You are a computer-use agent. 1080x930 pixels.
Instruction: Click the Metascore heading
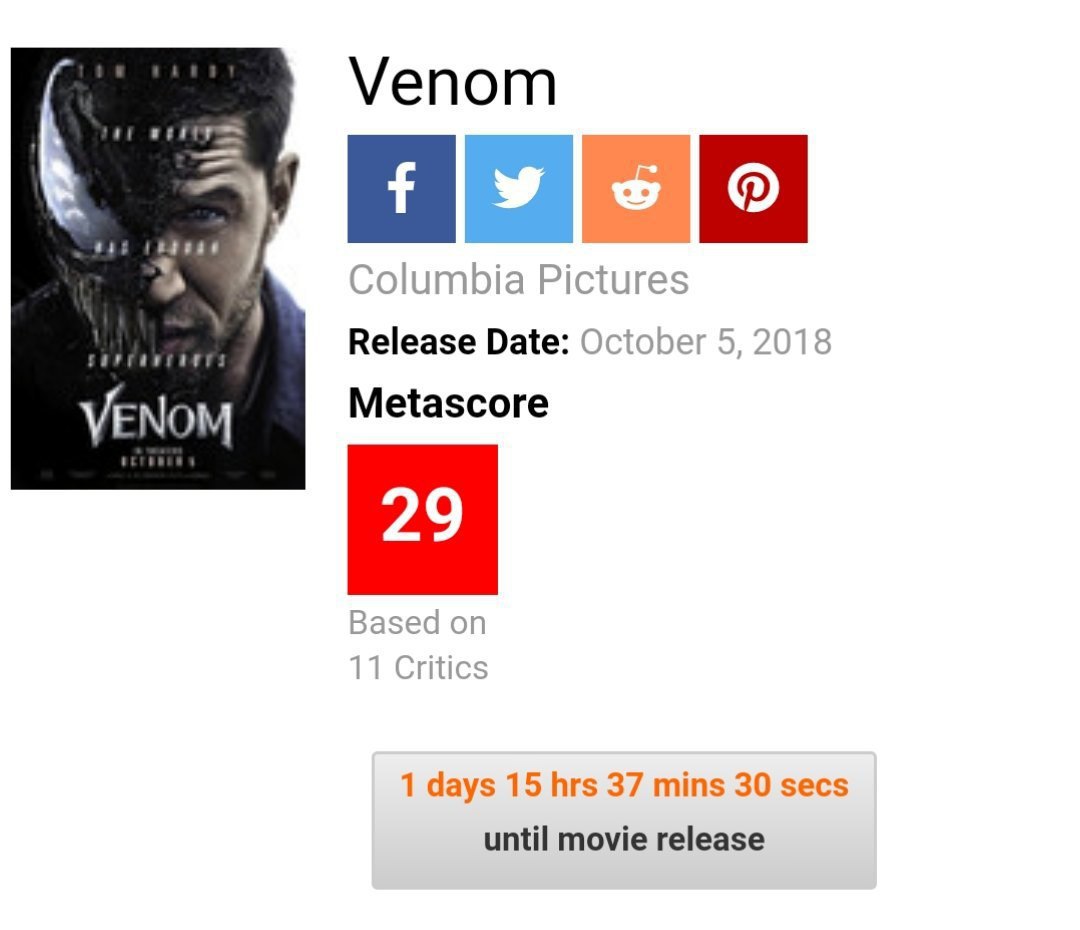[x=448, y=403]
